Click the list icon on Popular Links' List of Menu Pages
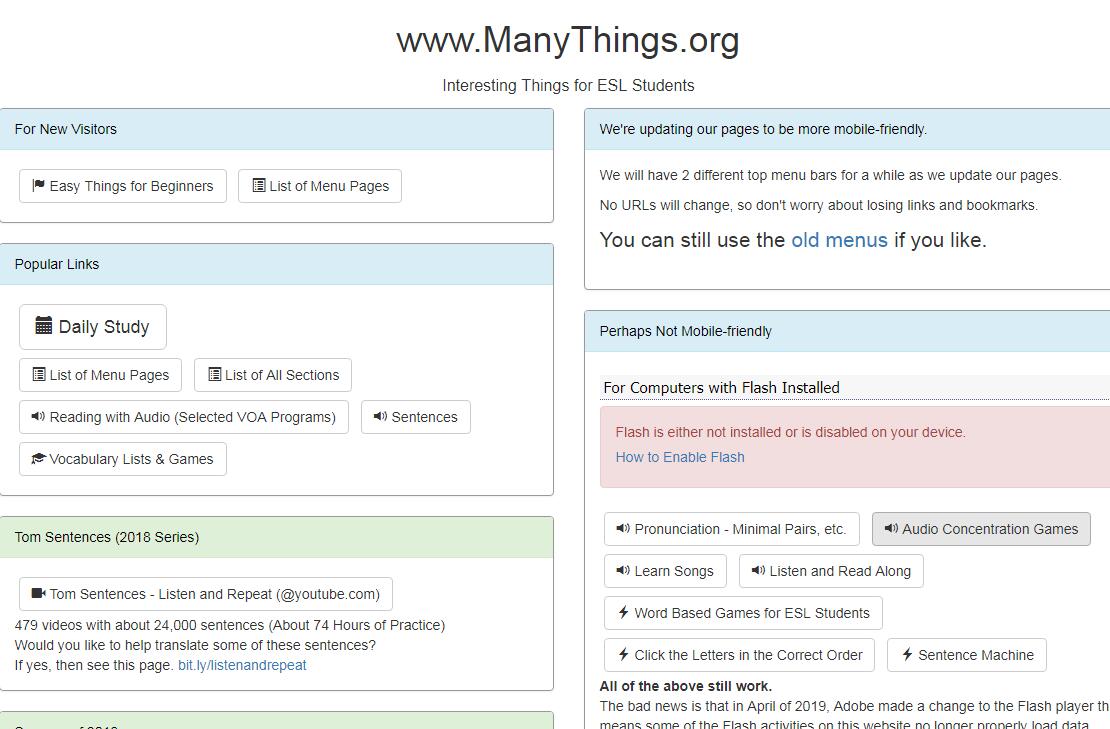Screen dimensions: 1110x729 pyautogui.click(x=39, y=374)
